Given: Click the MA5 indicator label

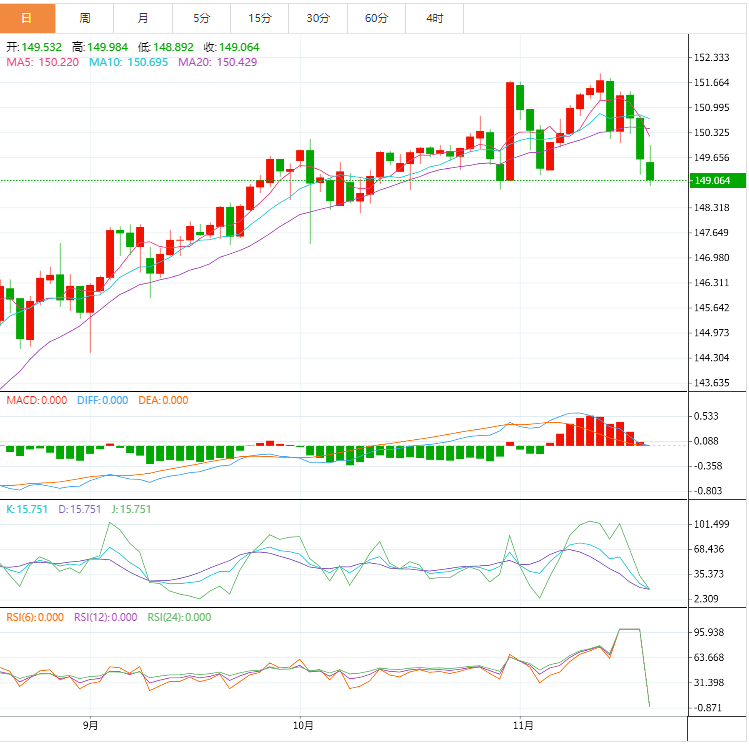Looking at the screenshot, I should pyautogui.click(x=42, y=62).
